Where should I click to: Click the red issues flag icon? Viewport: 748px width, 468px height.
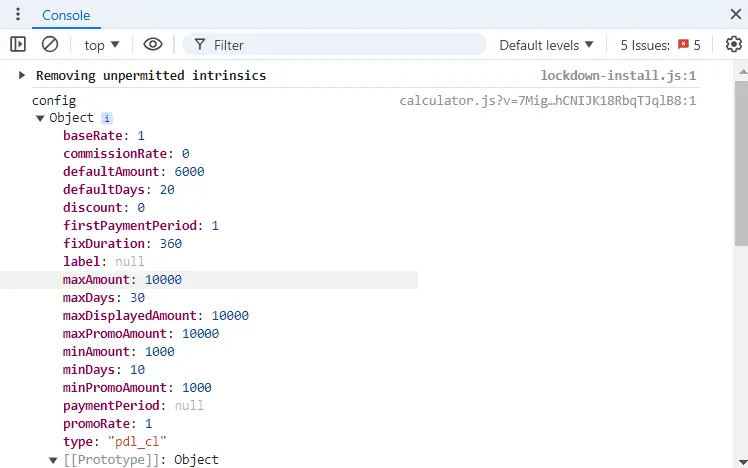coord(684,44)
